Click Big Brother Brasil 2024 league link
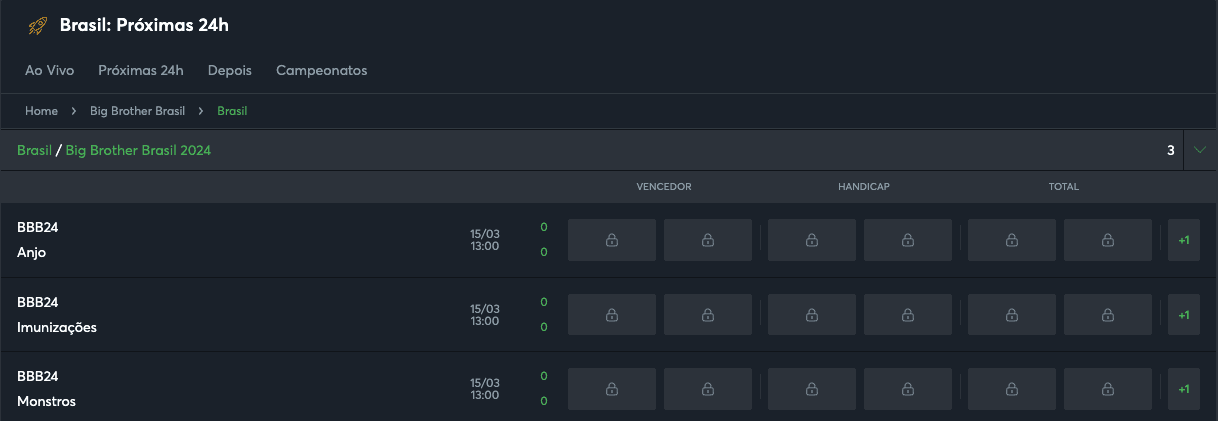The width and height of the screenshot is (1218, 421). 139,150
